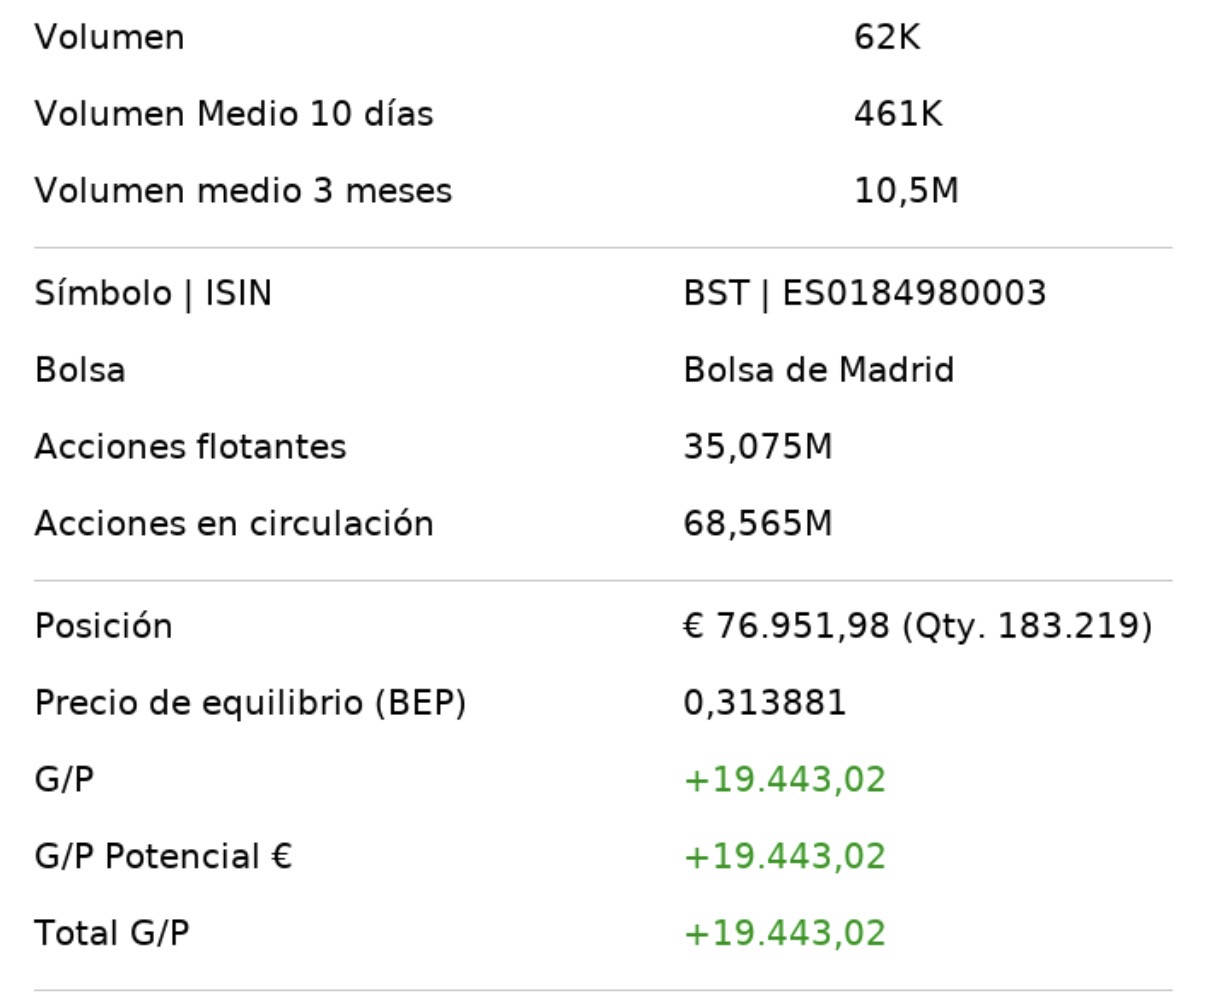Click the green value beside Total G/P
Screen dimensions: 1206x1005
[784, 934]
